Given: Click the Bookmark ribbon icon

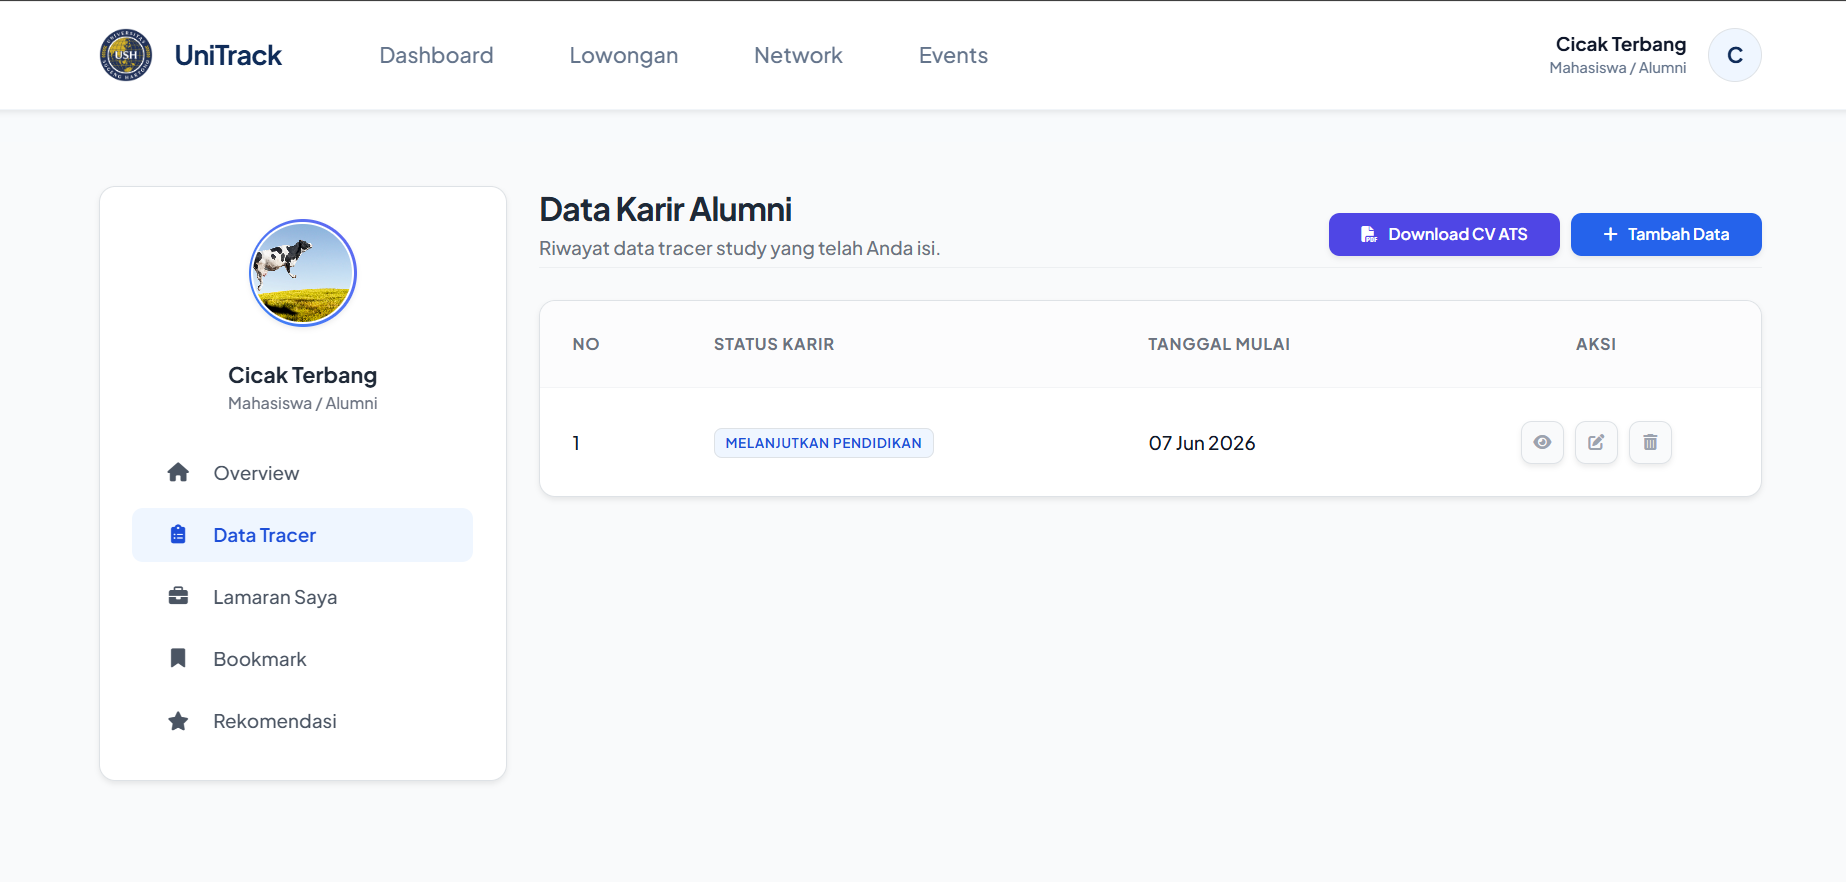Looking at the screenshot, I should [x=178, y=658].
